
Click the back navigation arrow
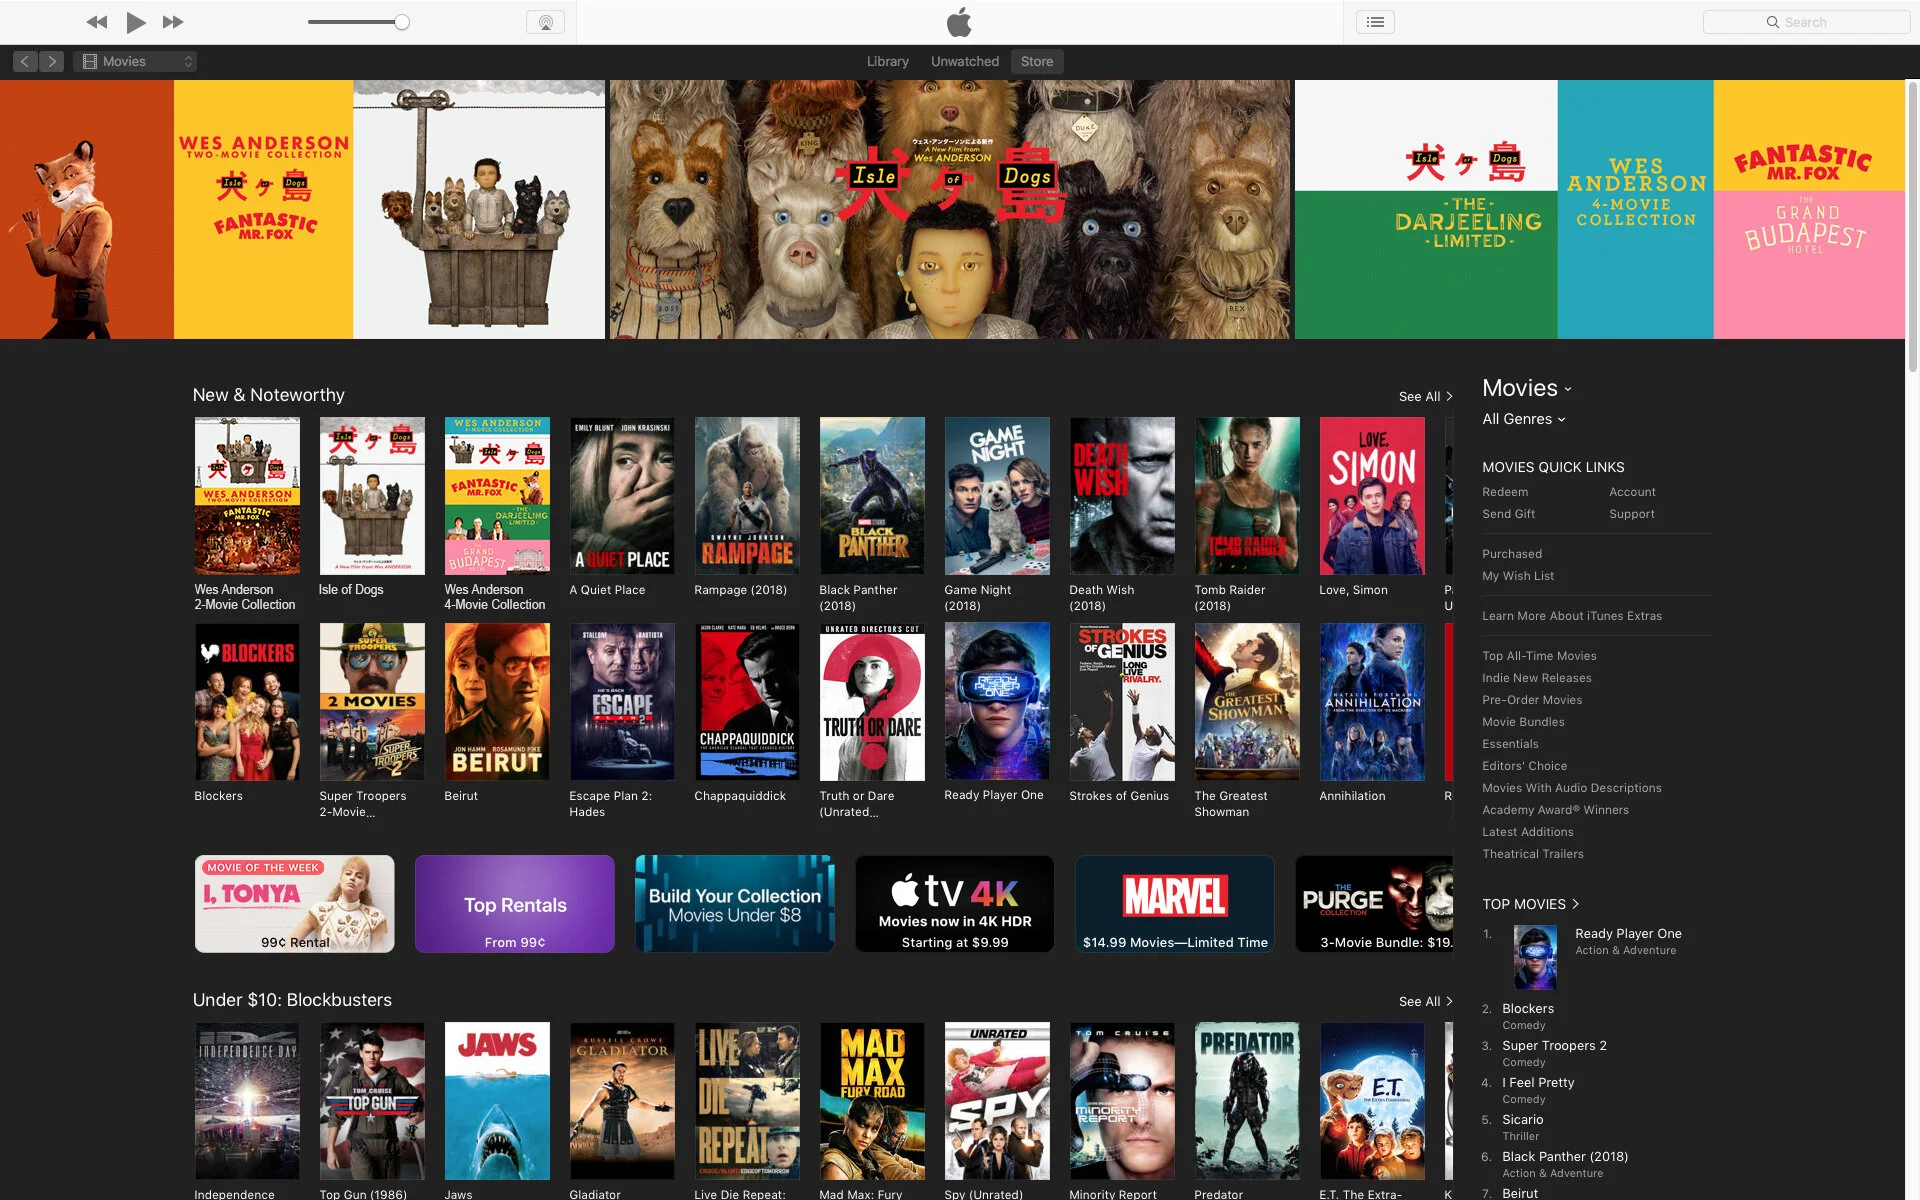25,61
